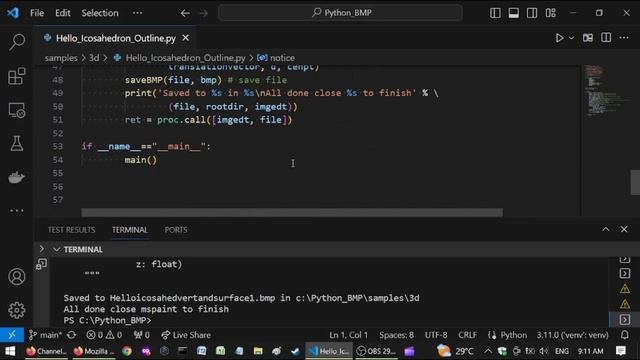Click the horizontal editor scrollbar
This screenshot has width=640, height=360.
(x=292, y=212)
